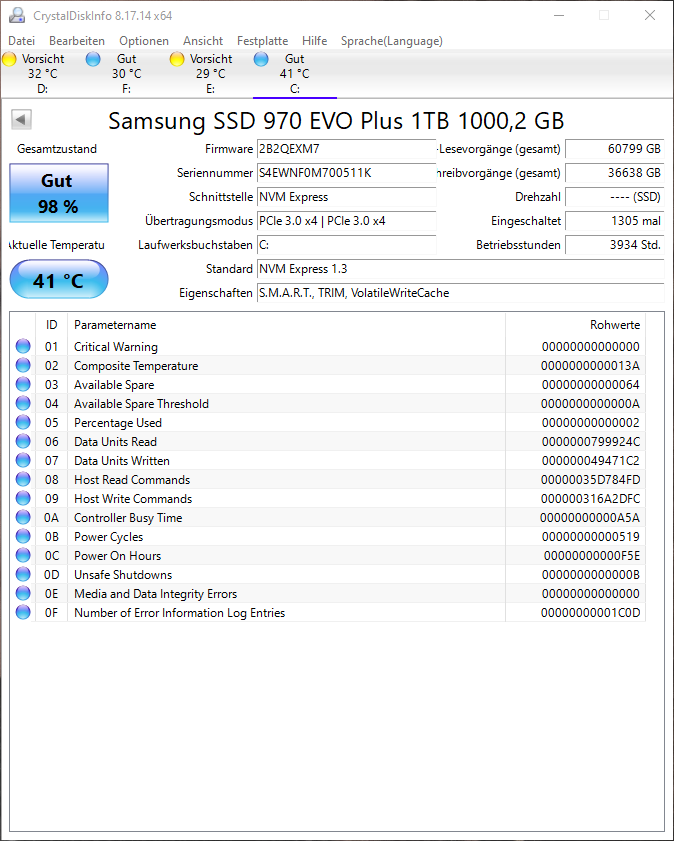Click the Composite Temperature status icon
Screen dimensions: 674x841
click(x=23, y=365)
